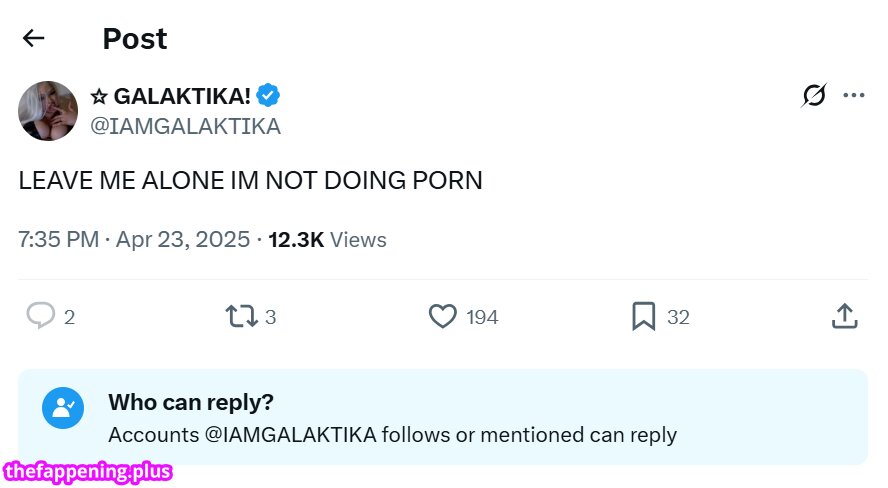Click the blue person icon beside Who can reply

click(x=63, y=407)
